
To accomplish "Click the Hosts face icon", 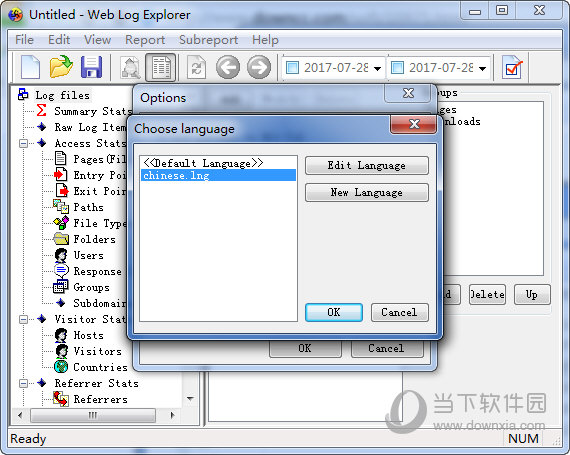I will (61, 335).
